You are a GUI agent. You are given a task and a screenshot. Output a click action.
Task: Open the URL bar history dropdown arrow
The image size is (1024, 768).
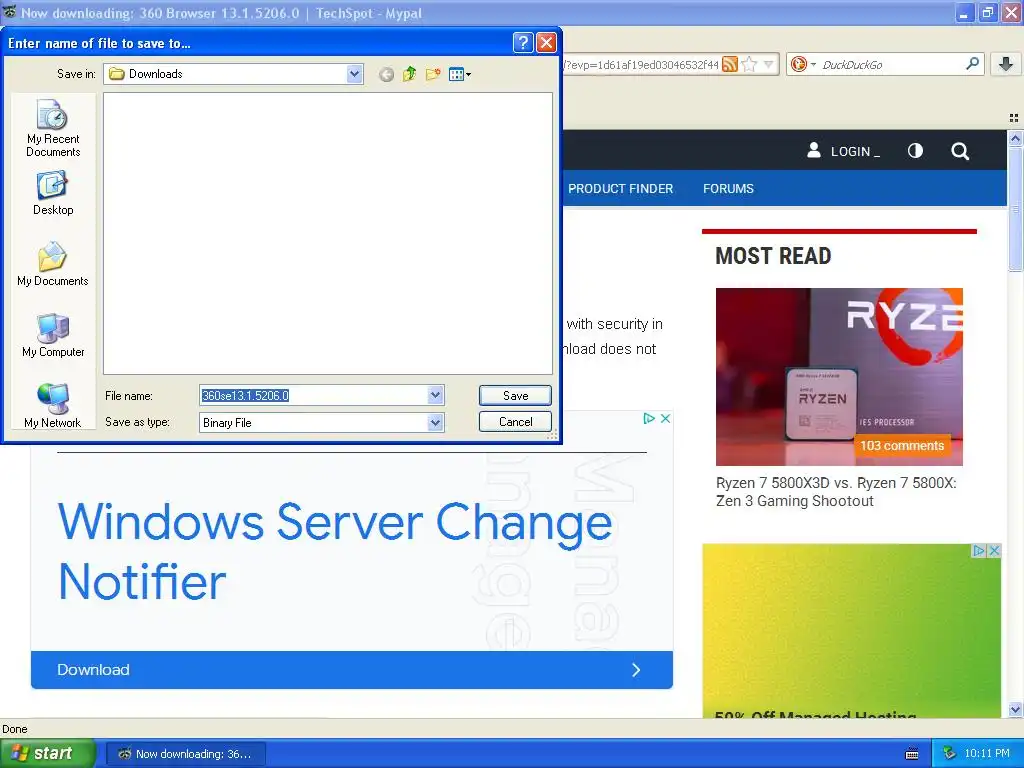pyautogui.click(x=769, y=64)
